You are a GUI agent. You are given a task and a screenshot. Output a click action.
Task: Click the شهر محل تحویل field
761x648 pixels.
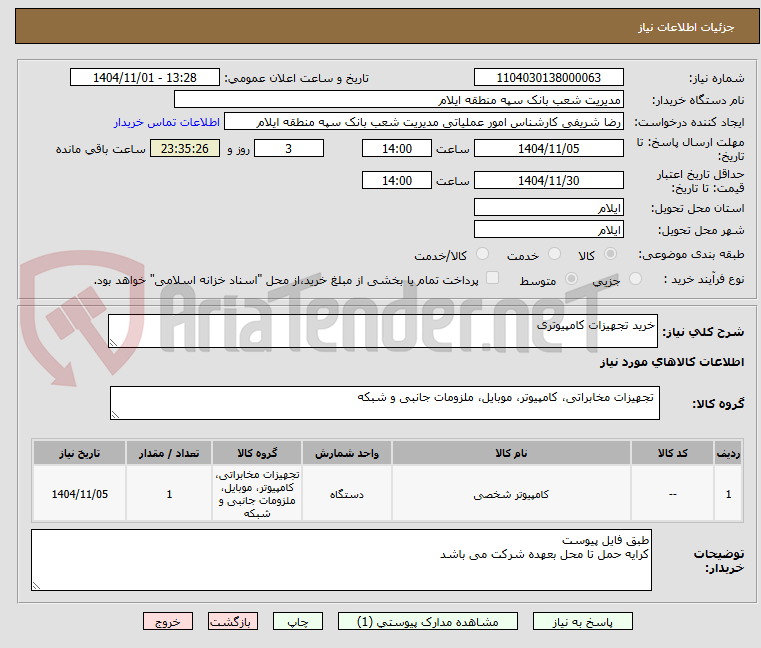click(x=548, y=229)
